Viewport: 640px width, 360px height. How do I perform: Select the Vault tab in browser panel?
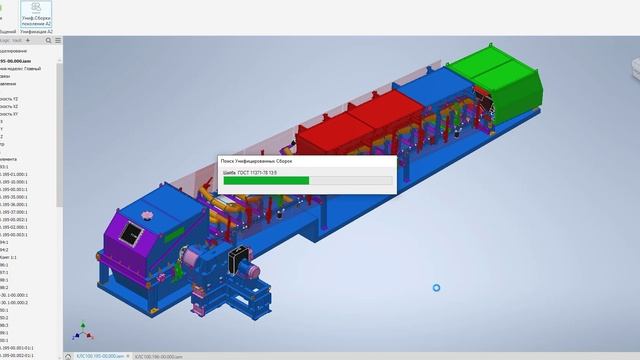pyautogui.click(x=17, y=40)
